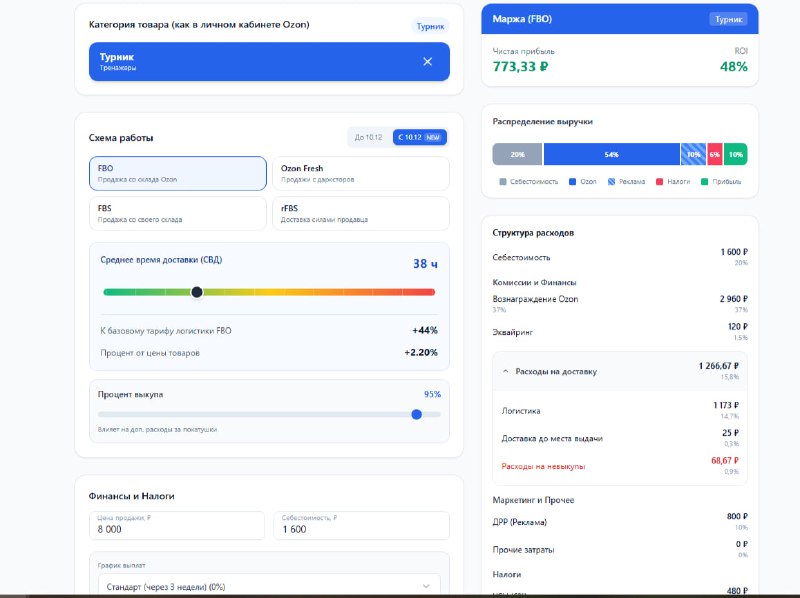Collapse the Расходы на доставку chevron
Image resolution: width=800 pixels, height=598 pixels.
click(x=505, y=371)
